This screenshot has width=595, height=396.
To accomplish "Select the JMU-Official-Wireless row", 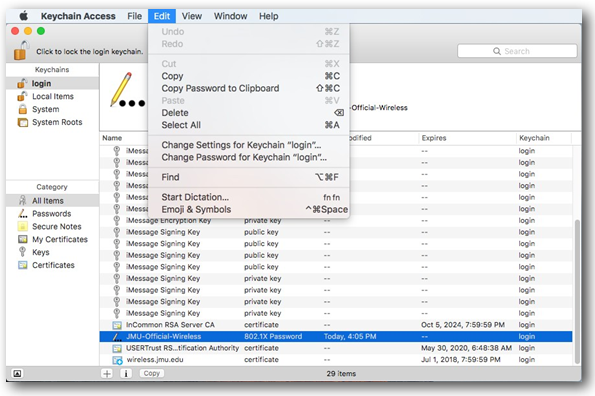I will tap(336, 336).
